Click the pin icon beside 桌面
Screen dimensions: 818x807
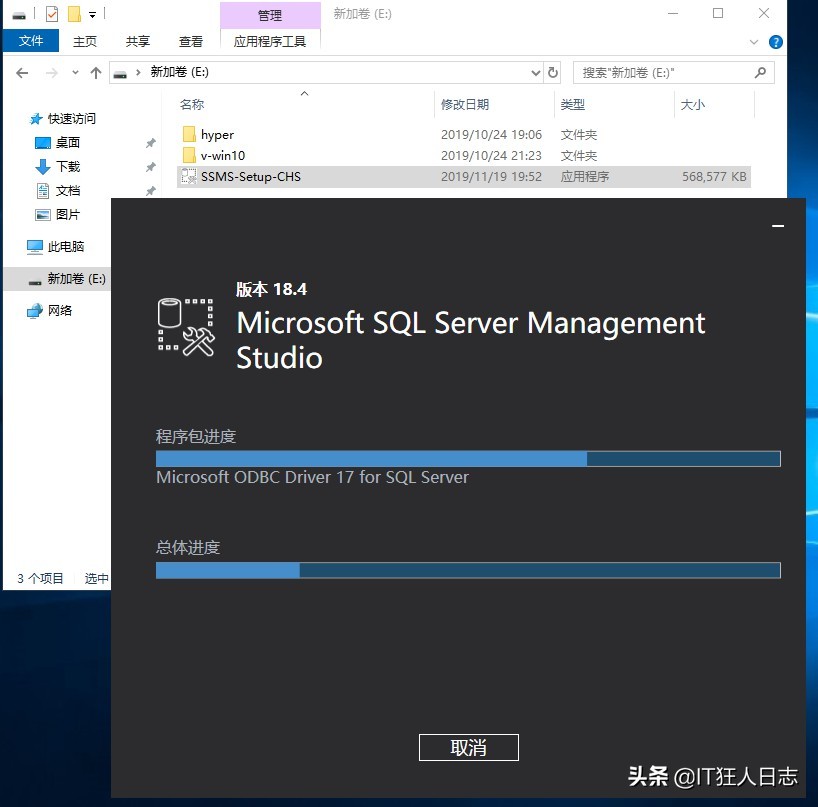click(151, 143)
